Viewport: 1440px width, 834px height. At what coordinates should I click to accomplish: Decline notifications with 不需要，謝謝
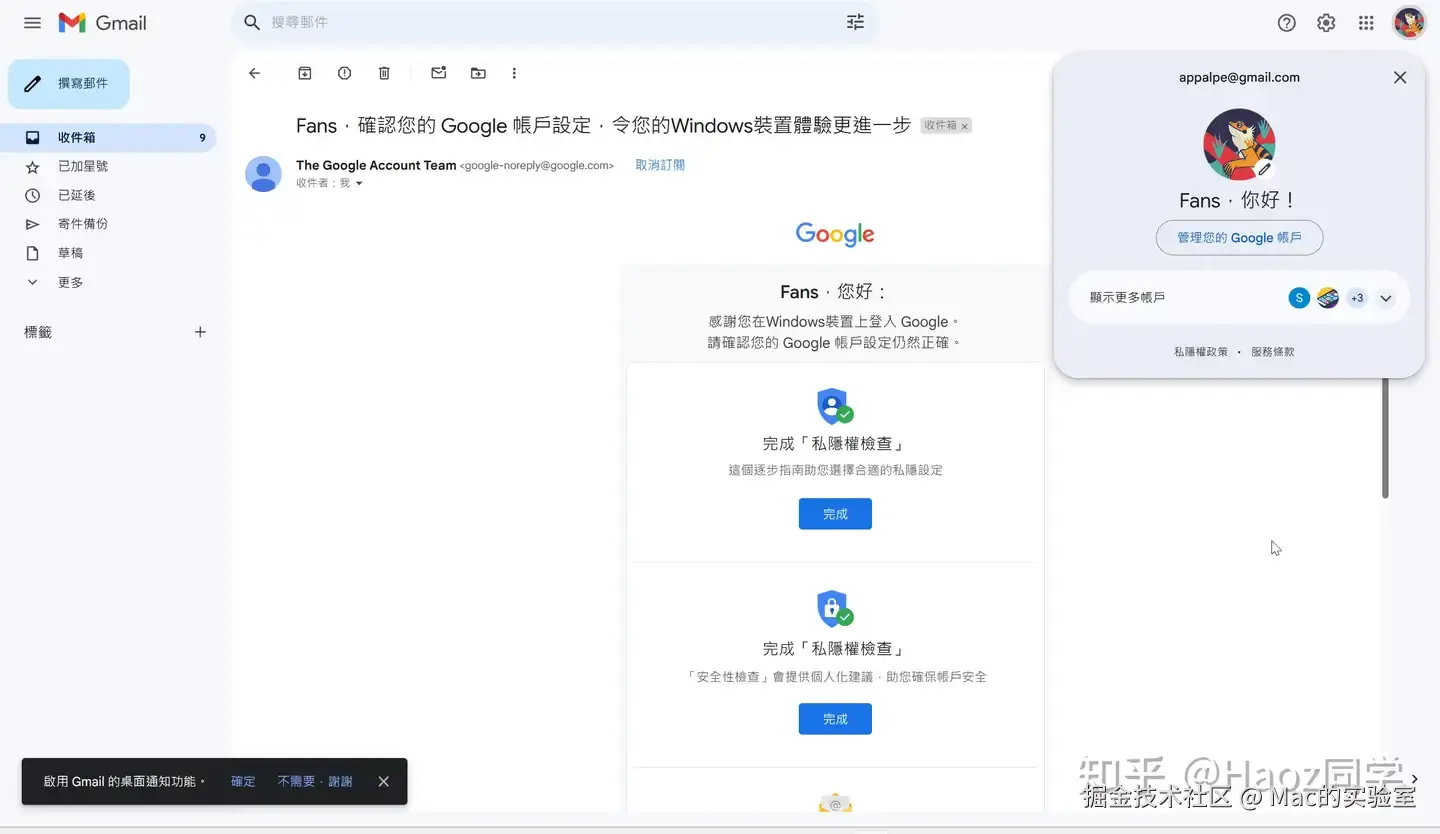pyautogui.click(x=315, y=781)
